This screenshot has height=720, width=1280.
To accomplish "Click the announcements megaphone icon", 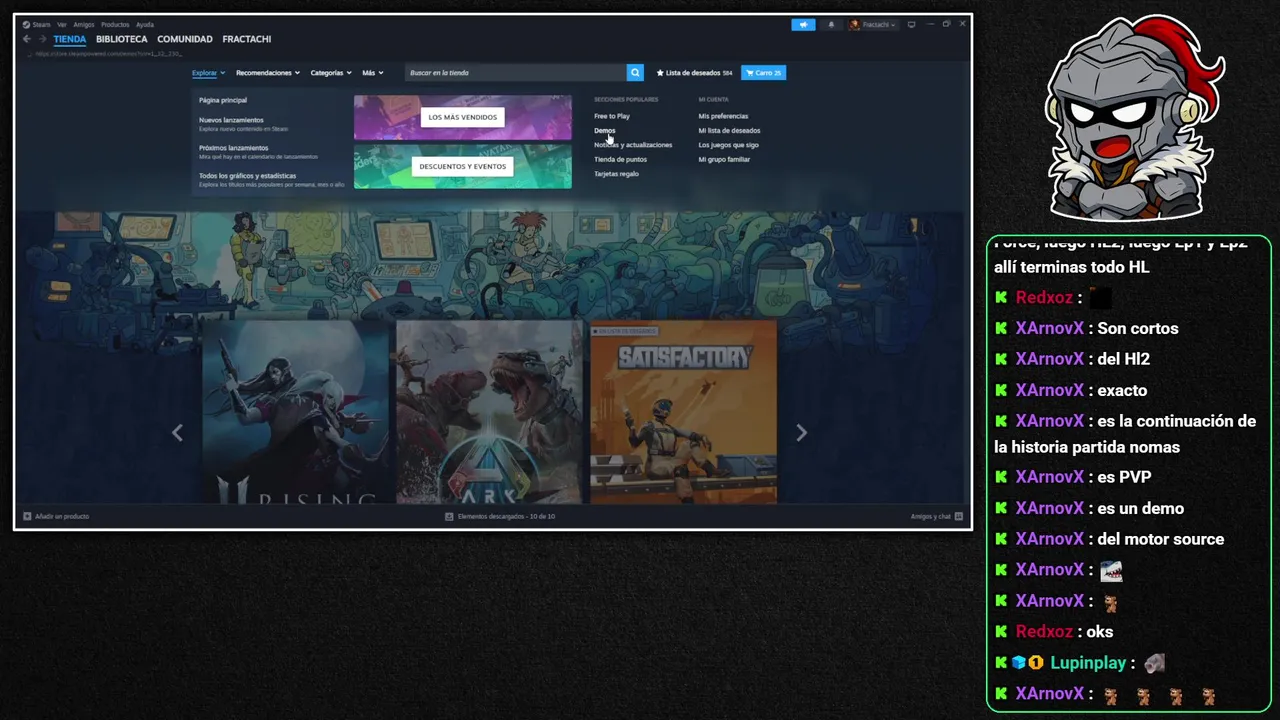I will [803, 25].
